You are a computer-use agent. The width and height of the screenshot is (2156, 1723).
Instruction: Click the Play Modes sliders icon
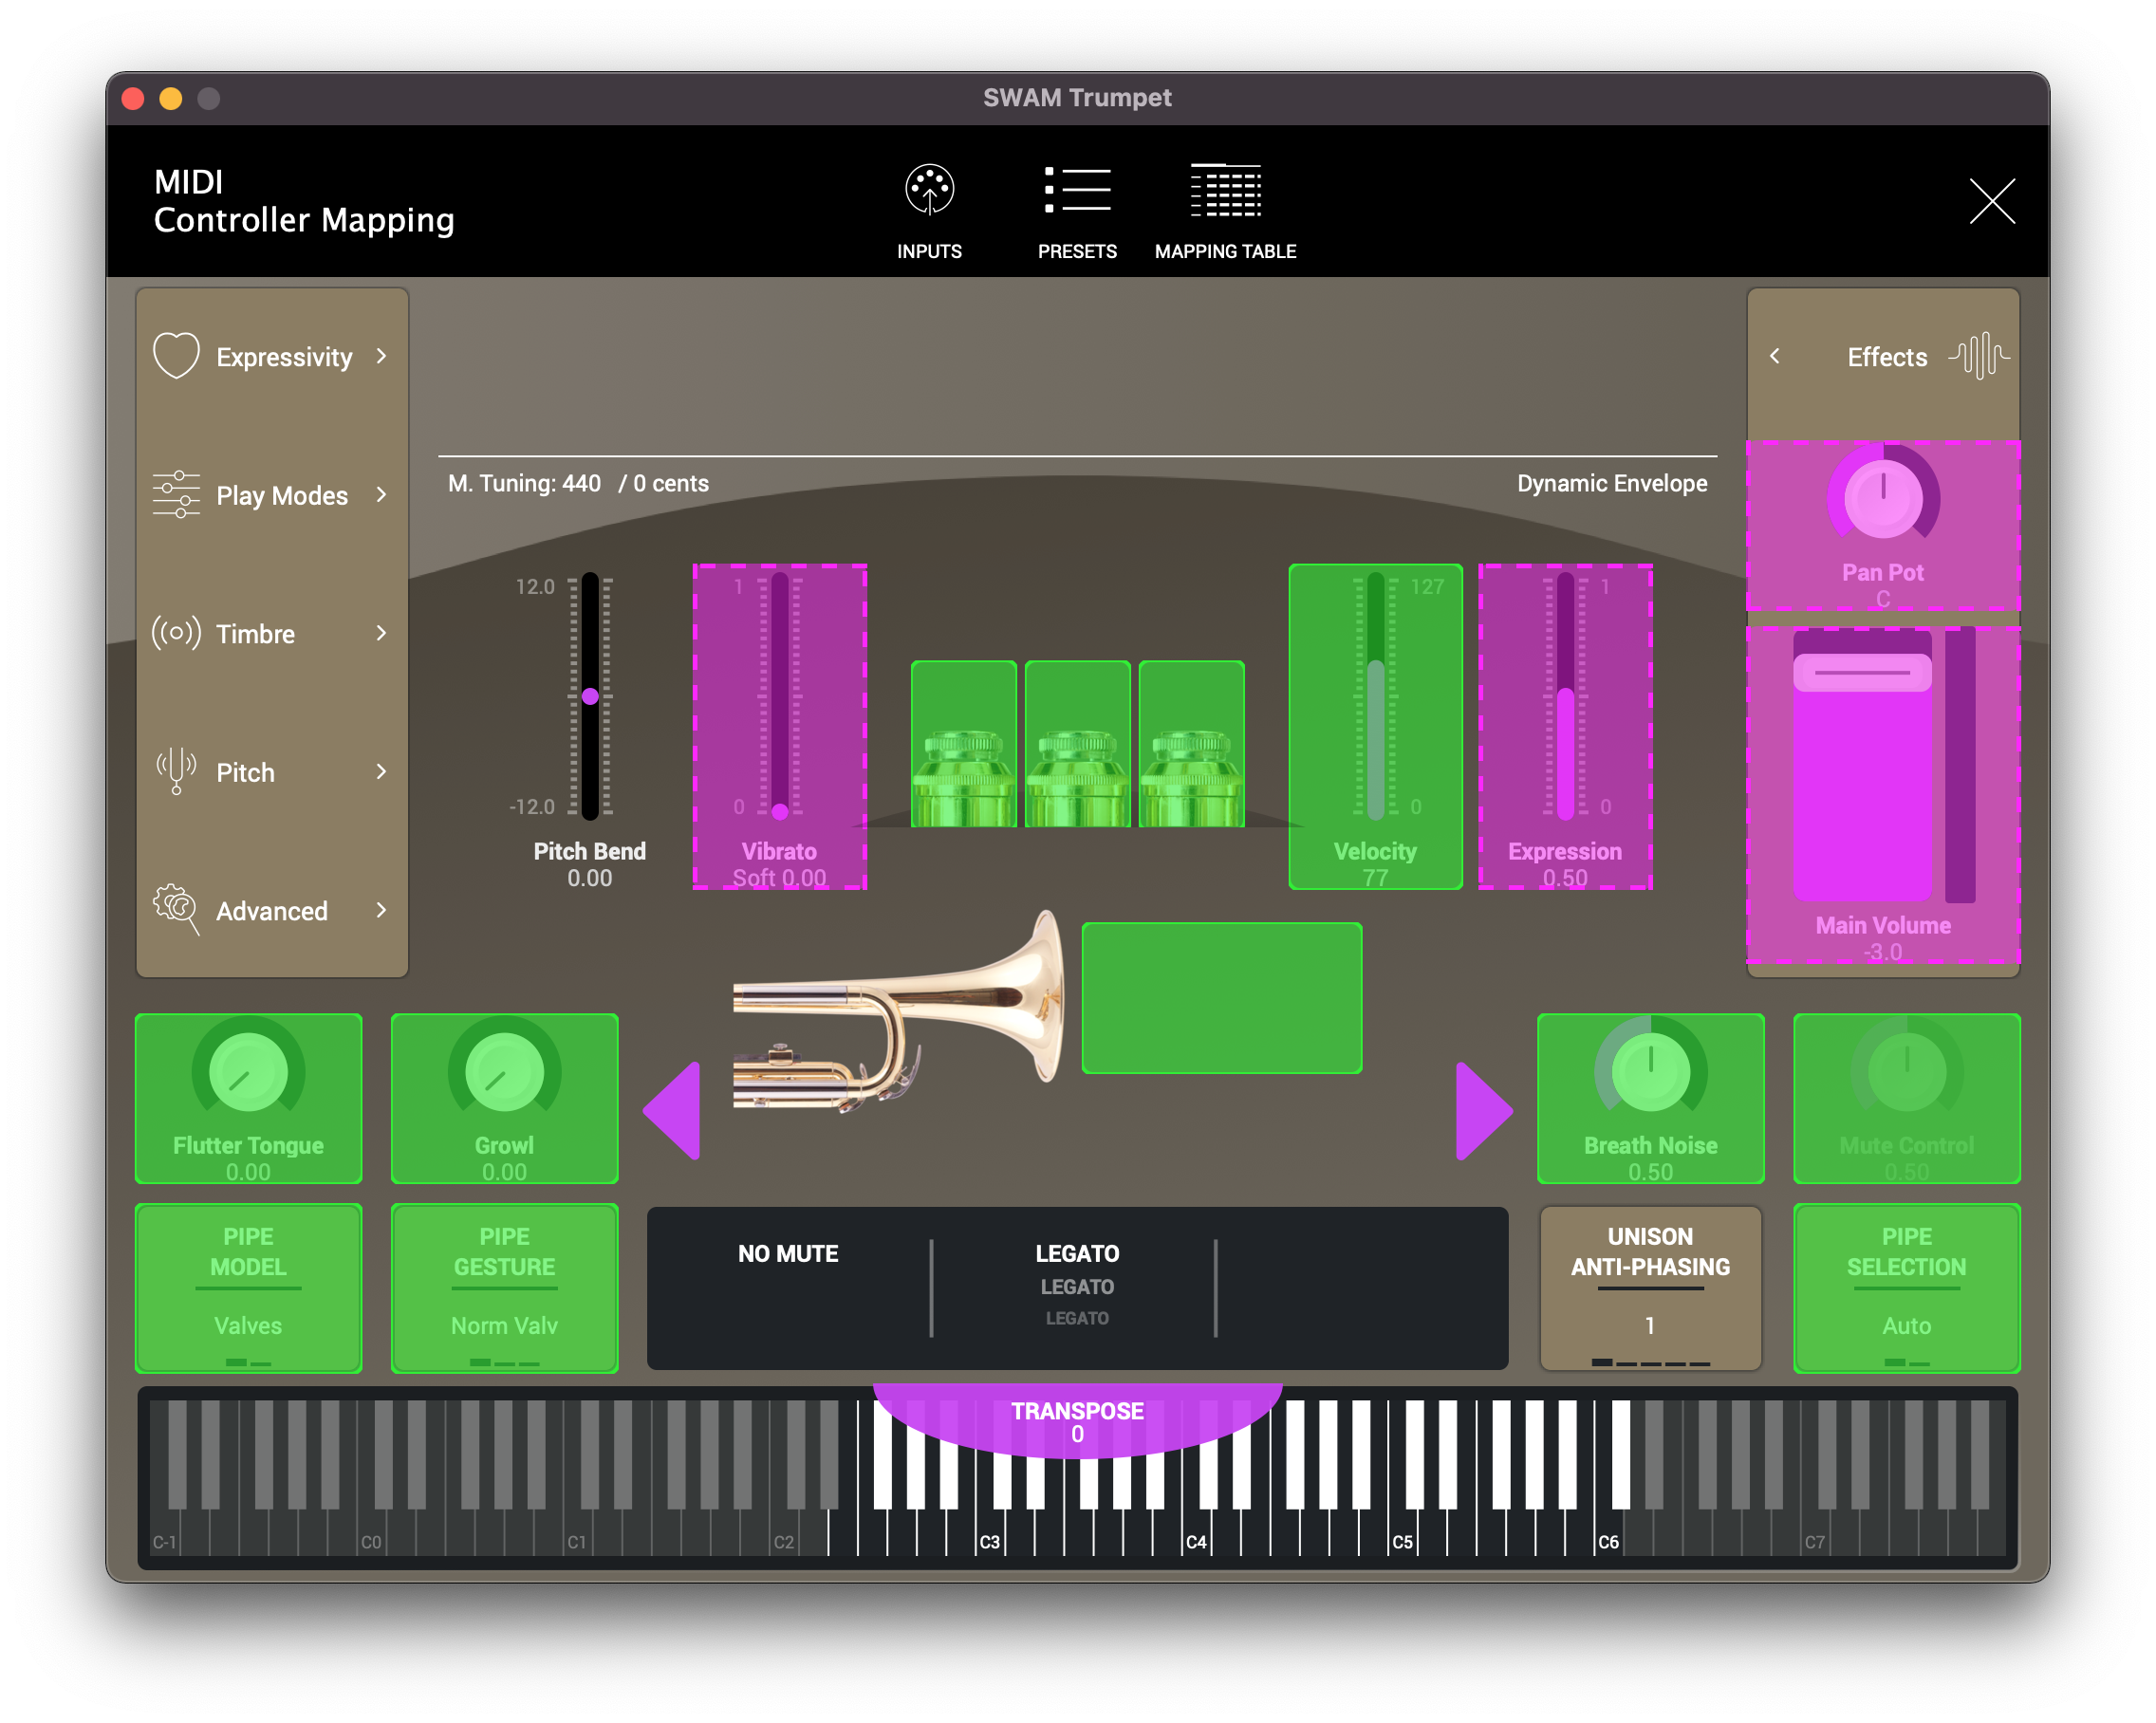click(176, 494)
